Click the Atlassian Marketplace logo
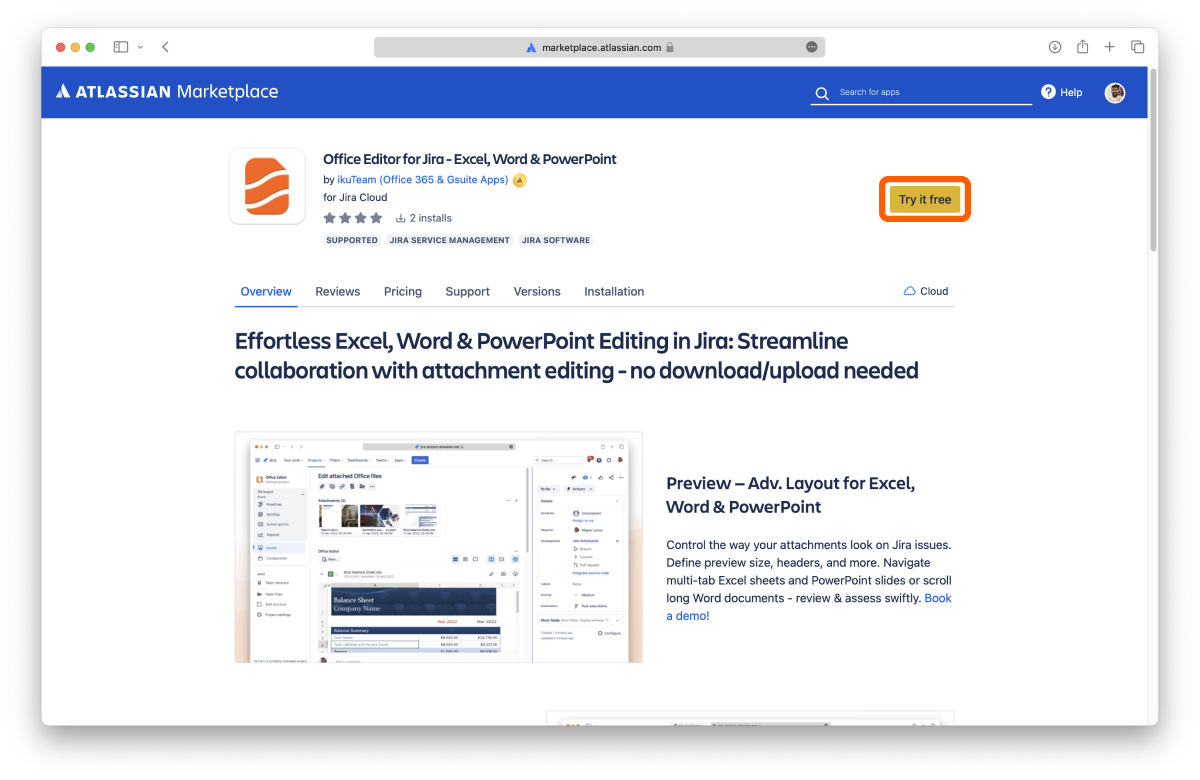 [167, 92]
